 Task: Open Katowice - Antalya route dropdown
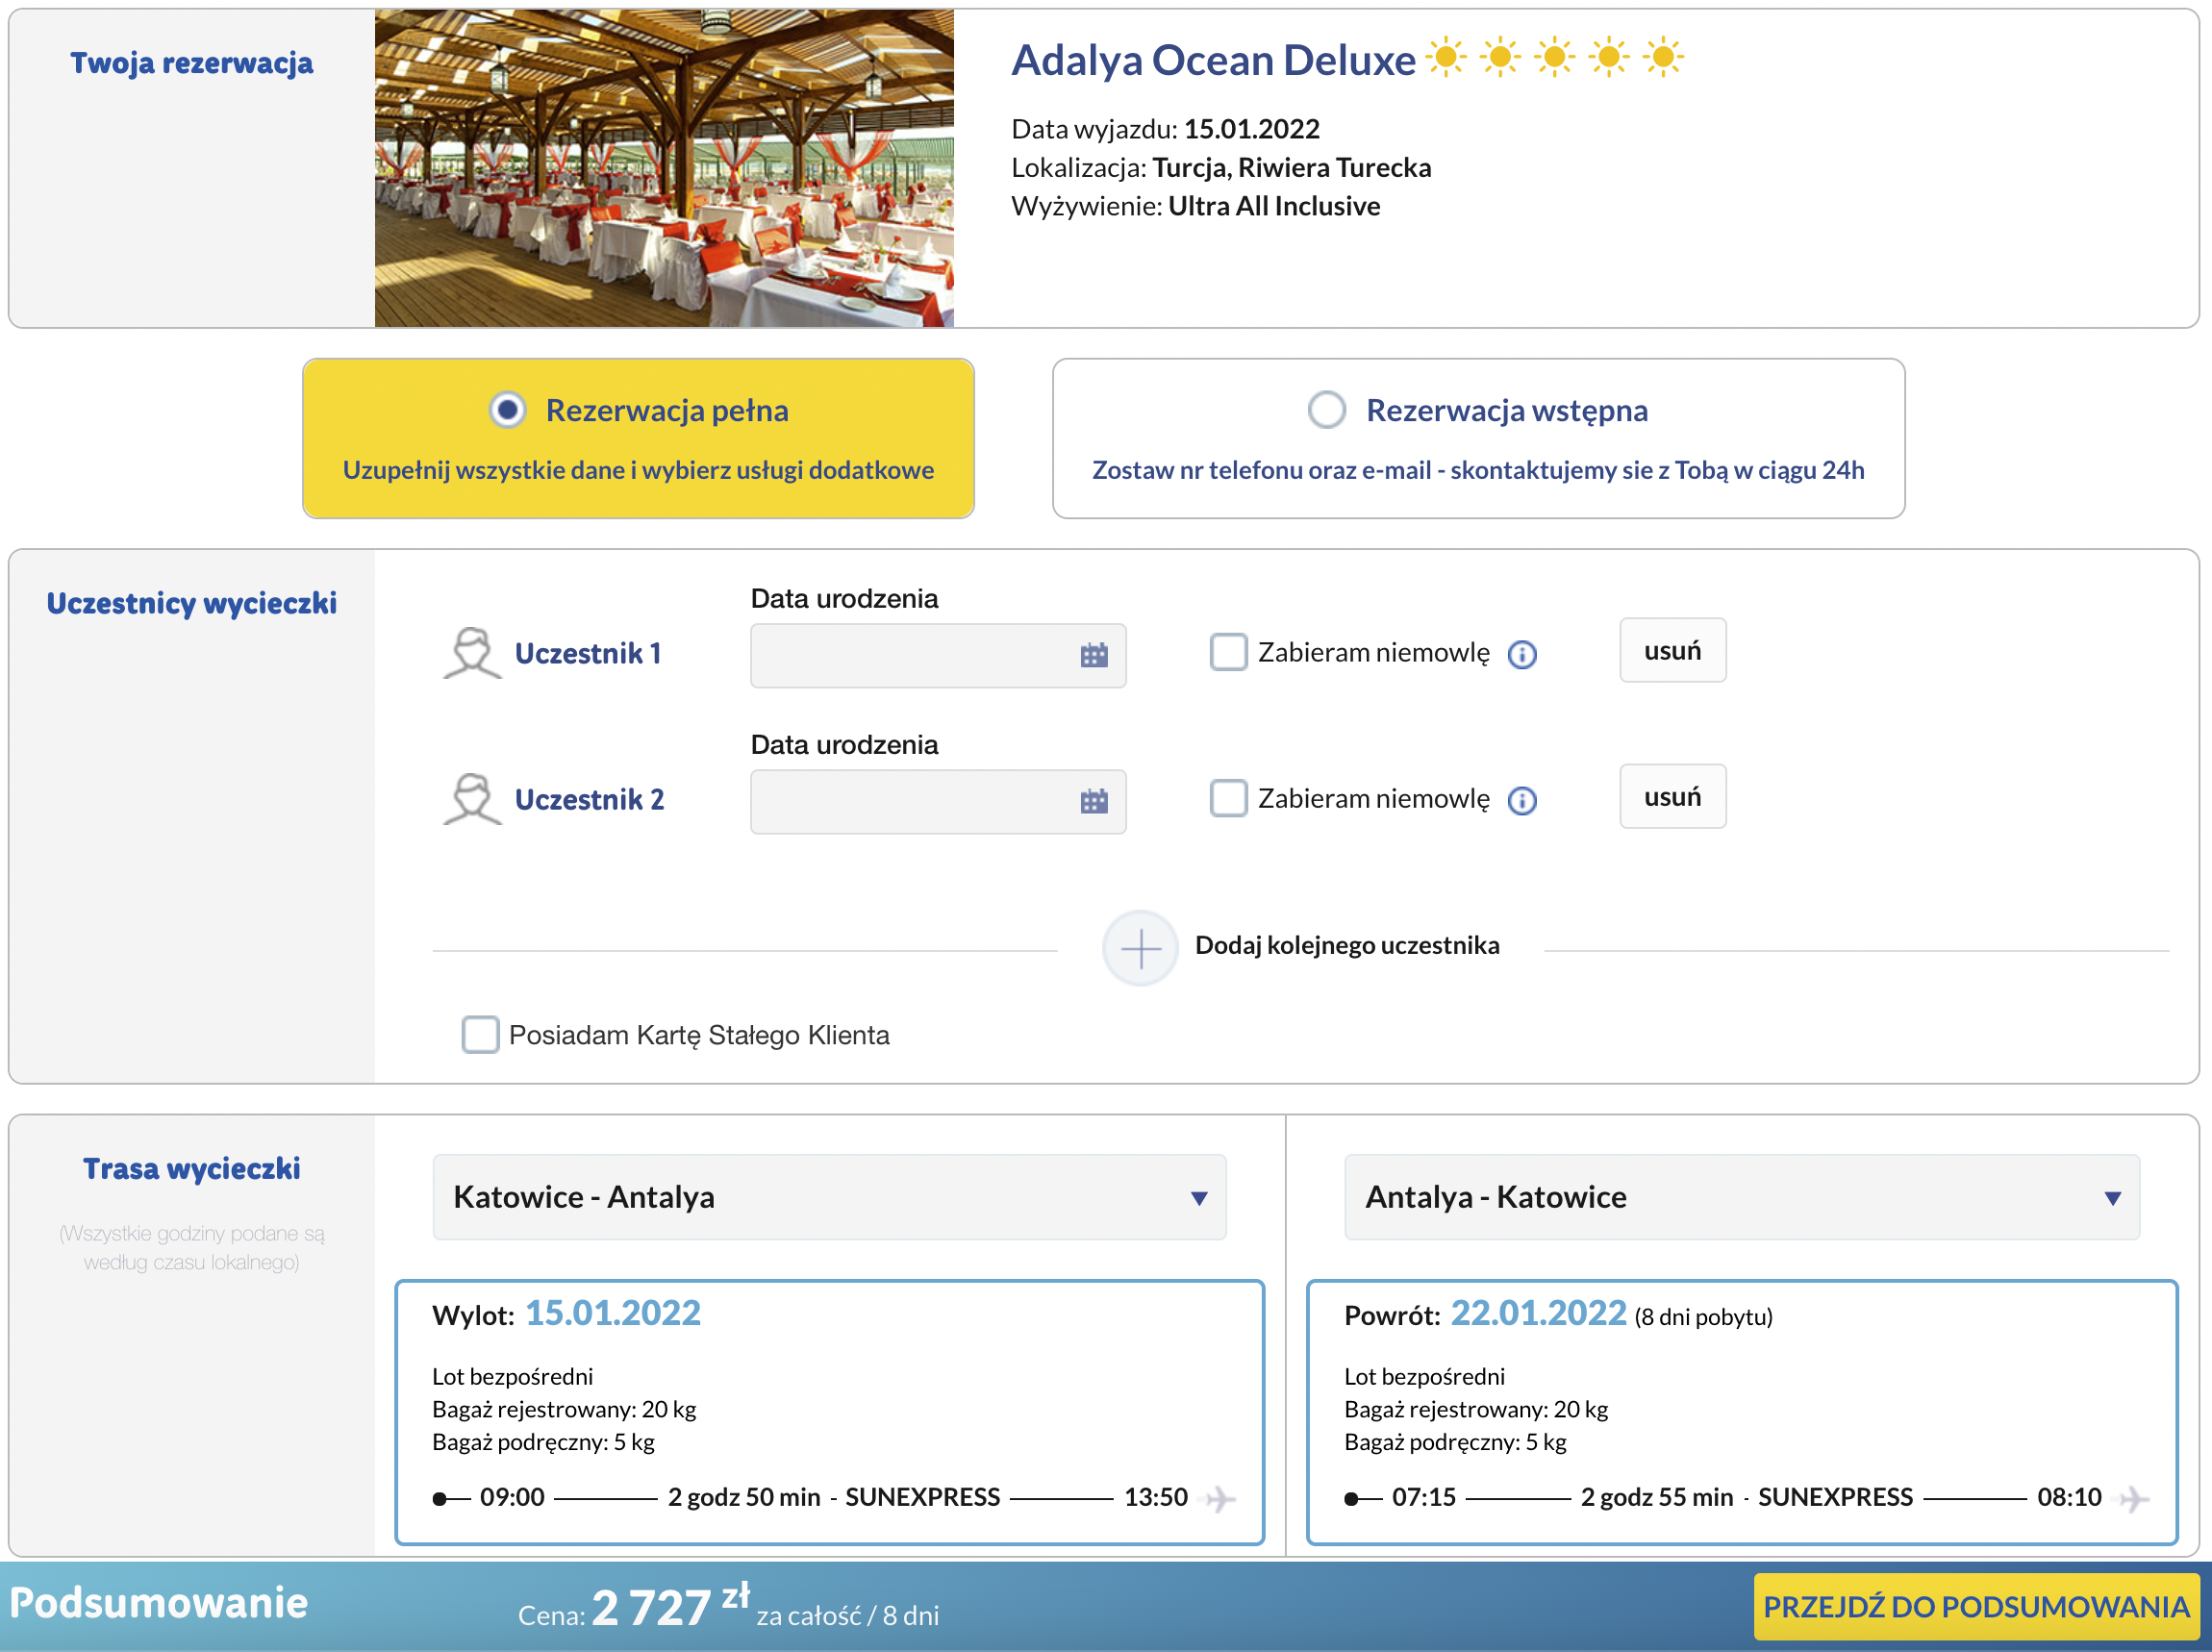click(x=829, y=1198)
